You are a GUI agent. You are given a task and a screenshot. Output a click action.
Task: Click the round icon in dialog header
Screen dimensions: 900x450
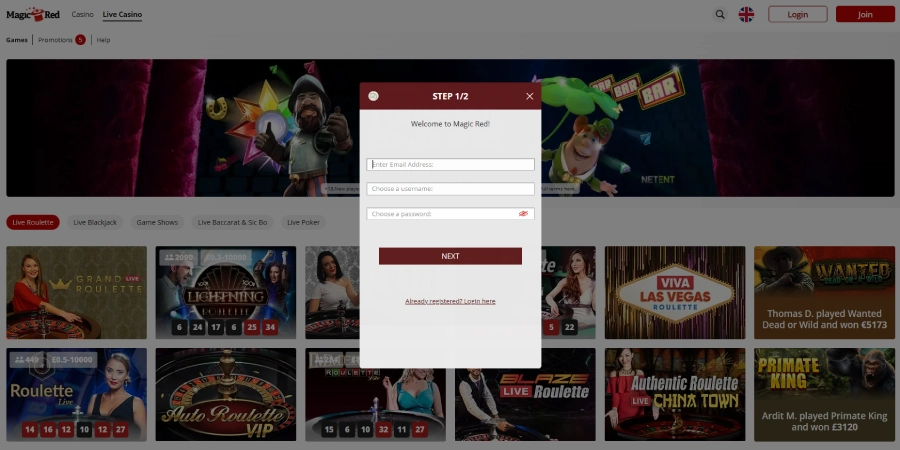374,96
